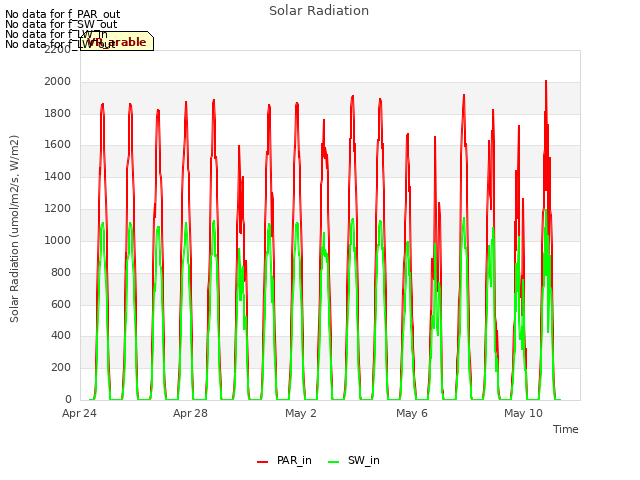Click the red PAR_in legend color marker
This screenshot has width=640, height=480.
tap(262, 462)
